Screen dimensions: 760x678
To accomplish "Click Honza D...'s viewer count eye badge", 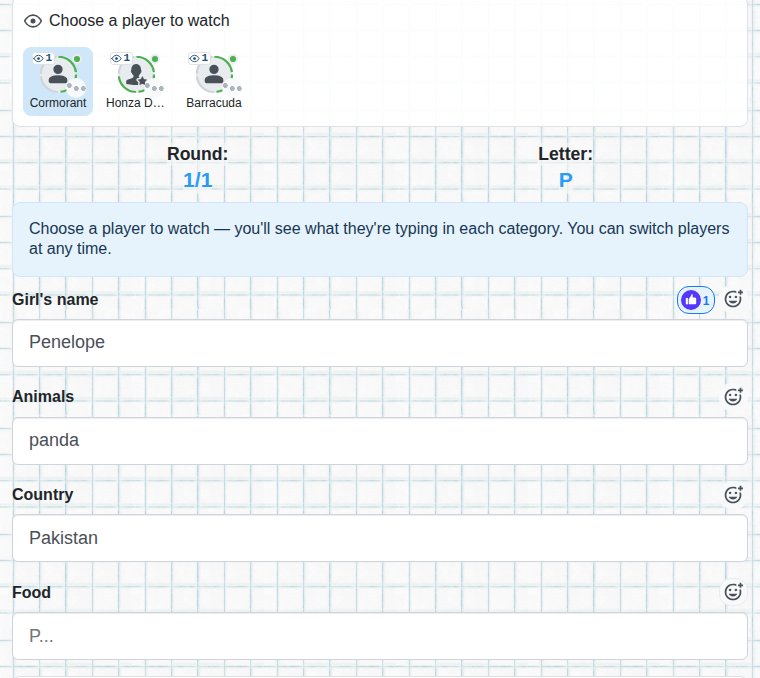I will (121, 58).
